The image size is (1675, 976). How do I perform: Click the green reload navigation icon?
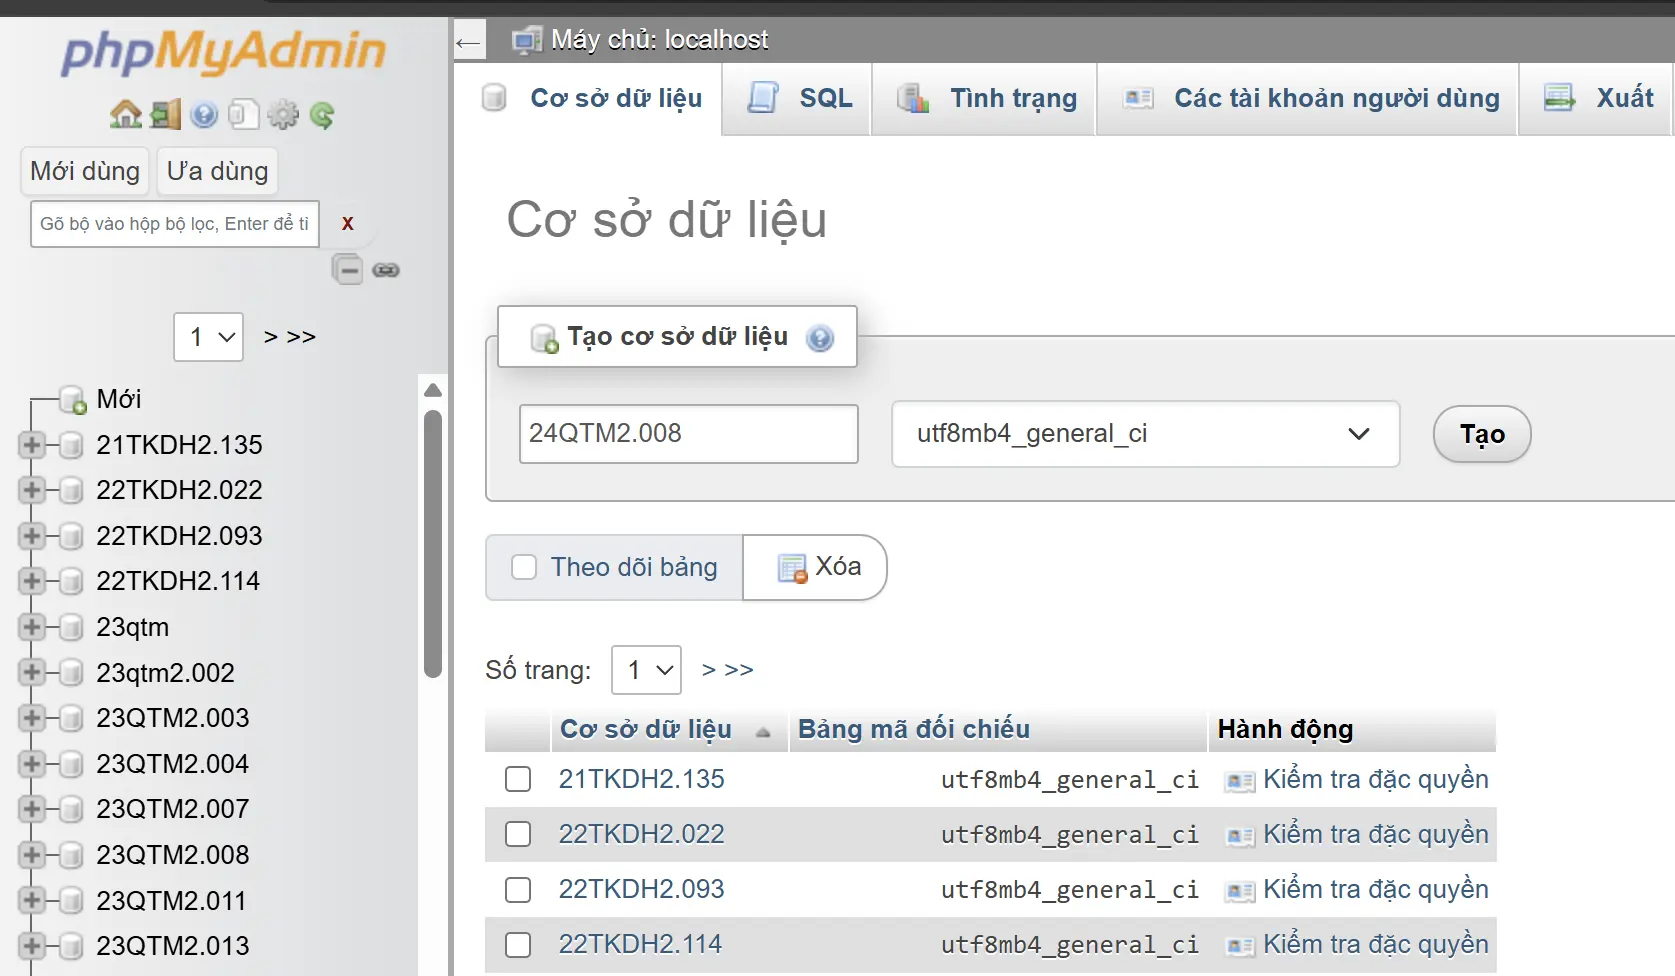point(322,115)
